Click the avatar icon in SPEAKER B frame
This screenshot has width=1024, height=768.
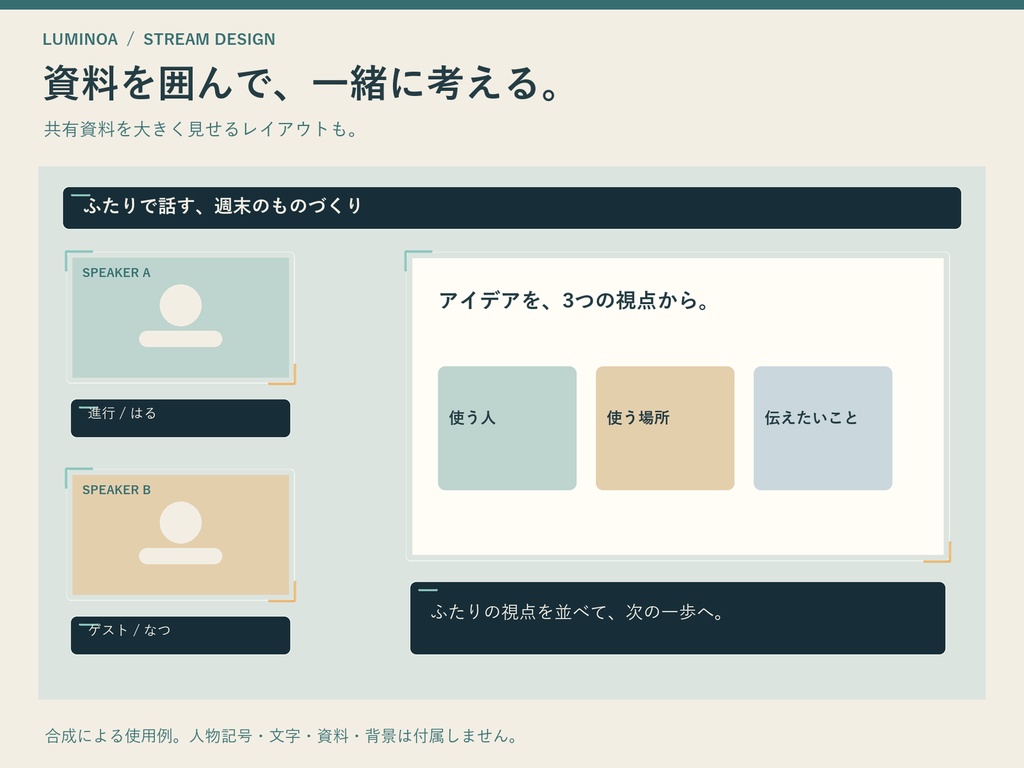[x=181, y=533]
